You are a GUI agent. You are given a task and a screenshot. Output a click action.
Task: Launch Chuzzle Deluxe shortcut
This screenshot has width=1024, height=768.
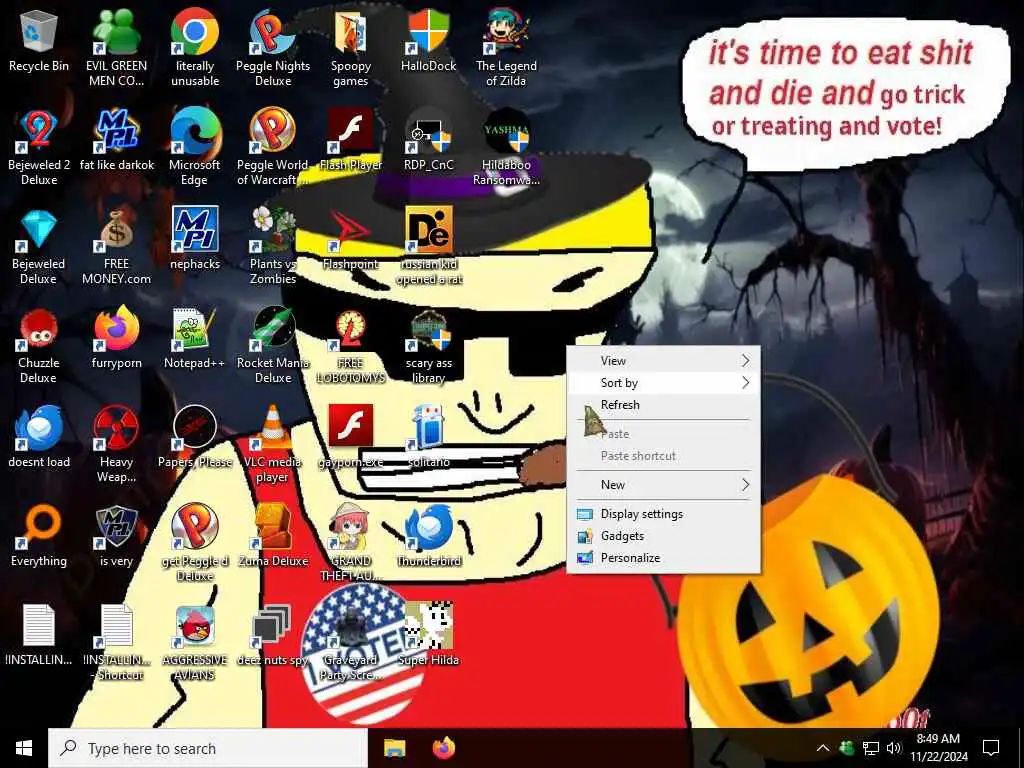(x=39, y=345)
